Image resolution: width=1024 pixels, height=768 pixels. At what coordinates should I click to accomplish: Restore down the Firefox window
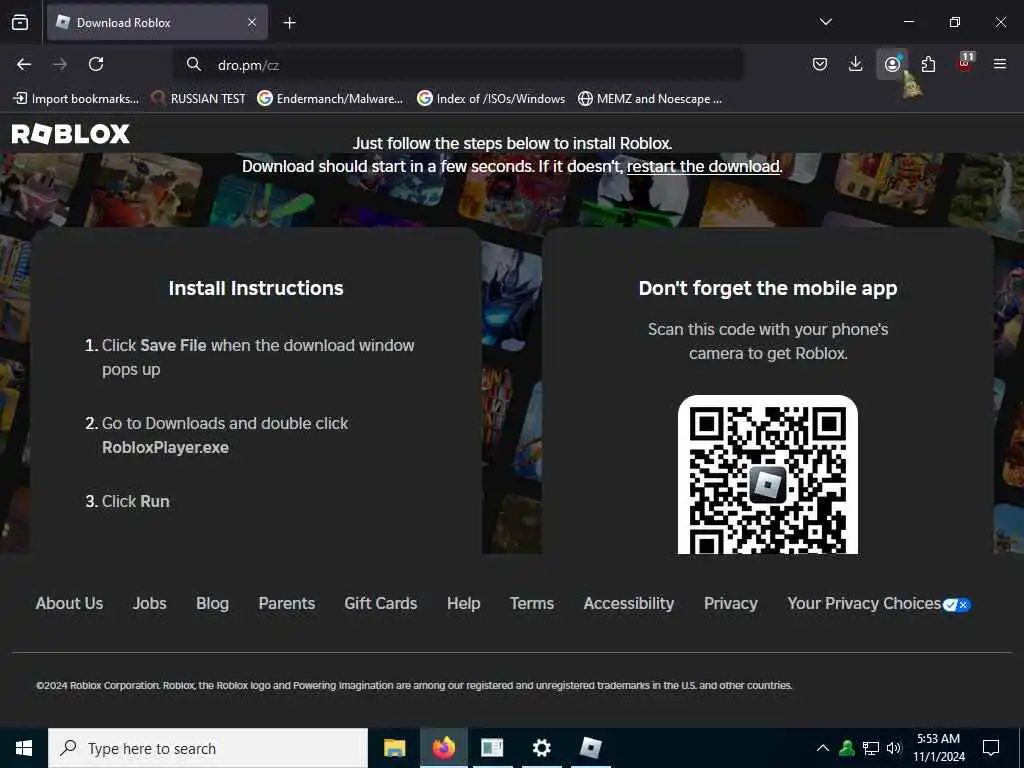955,22
